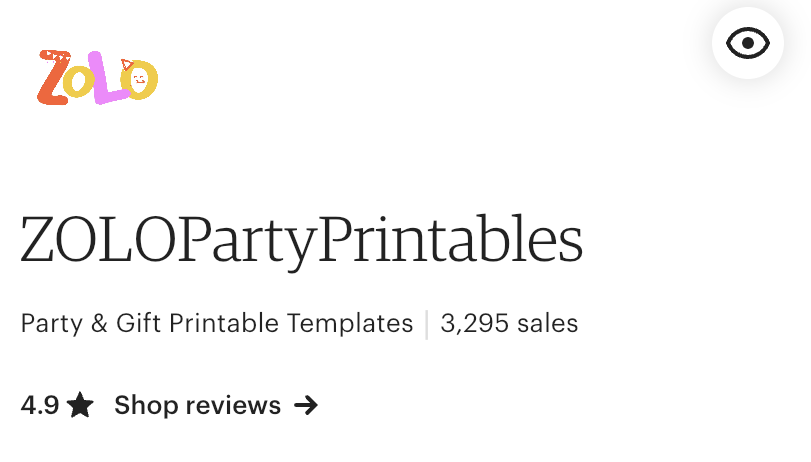811x462 pixels.
Task: Click the Party & Gift Printable Templates tagline
Action: pos(217,324)
